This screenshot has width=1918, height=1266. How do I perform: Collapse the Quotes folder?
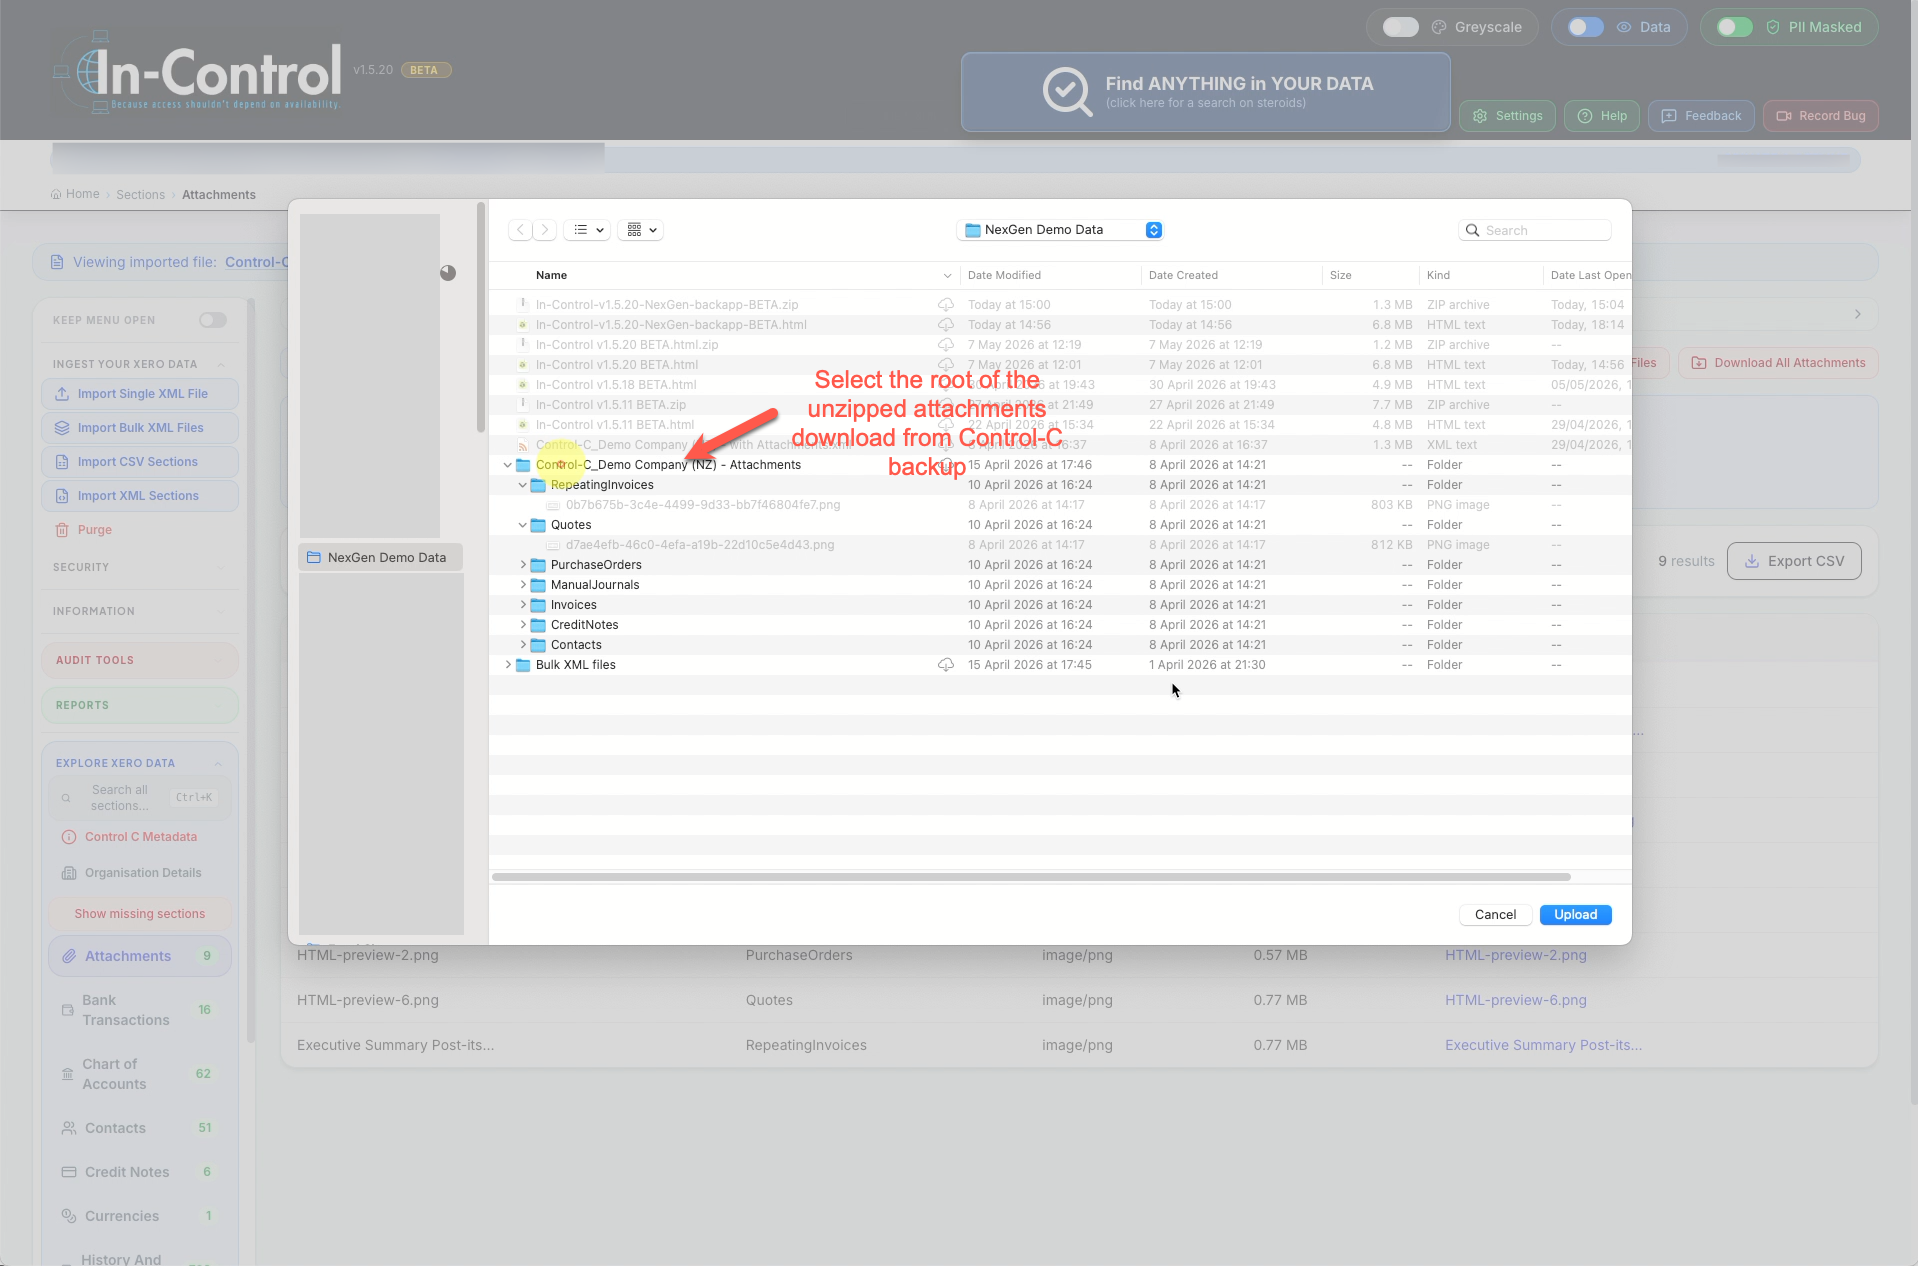click(x=523, y=525)
